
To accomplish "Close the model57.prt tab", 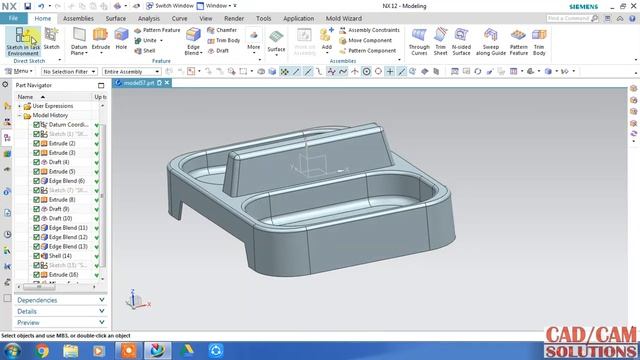I will tap(167, 83).
